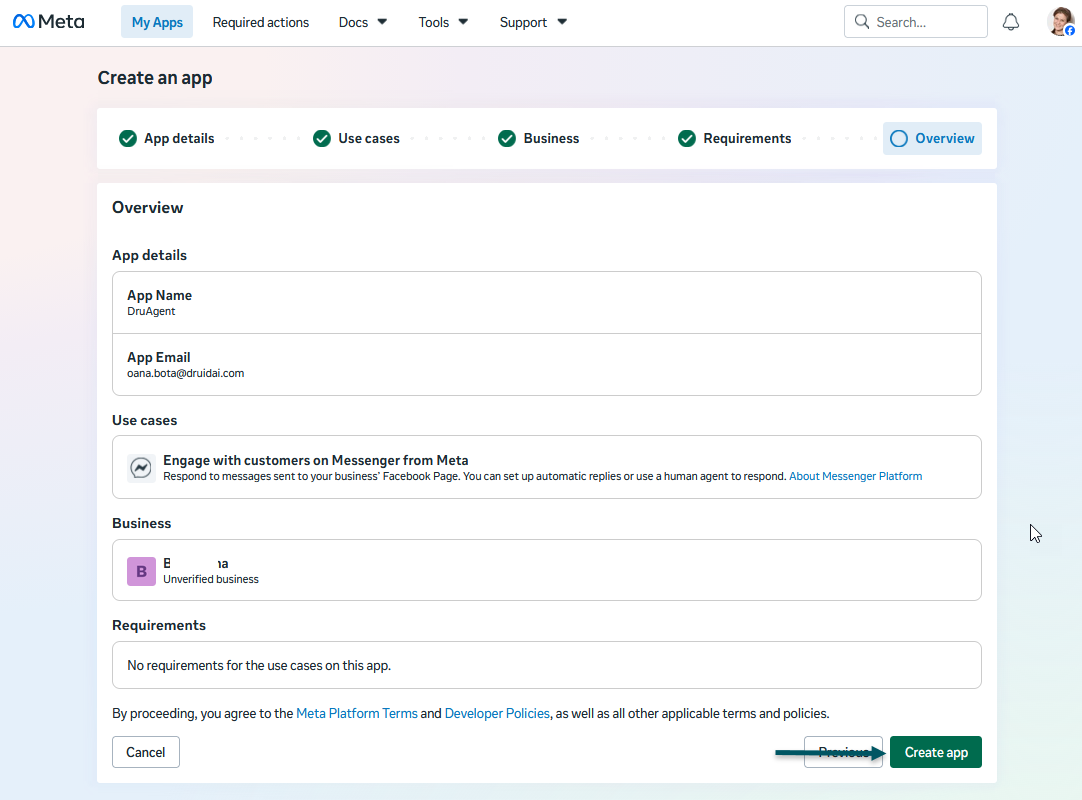Click the Previous button
The image size is (1082, 800).
[x=843, y=752]
